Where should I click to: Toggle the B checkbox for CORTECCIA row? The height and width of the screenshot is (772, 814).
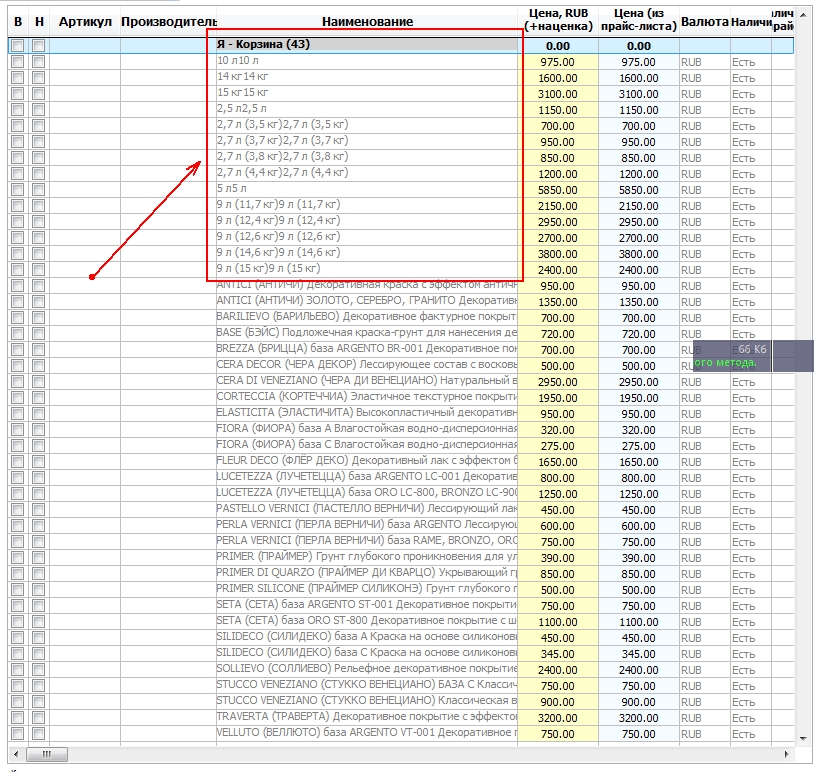coord(18,398)
